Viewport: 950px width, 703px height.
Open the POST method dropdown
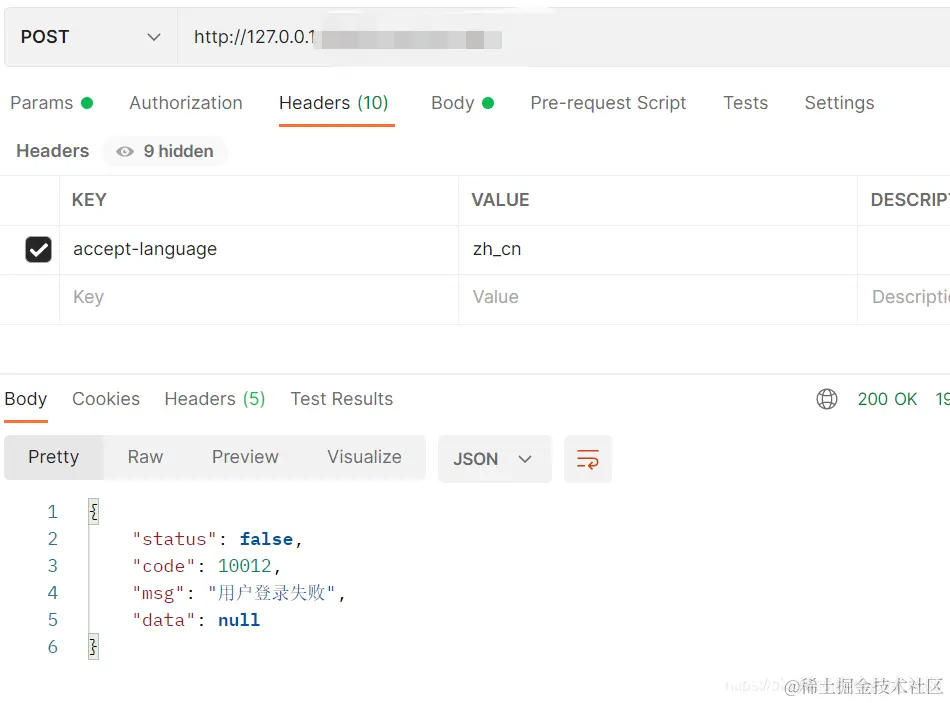pos(91,37)
